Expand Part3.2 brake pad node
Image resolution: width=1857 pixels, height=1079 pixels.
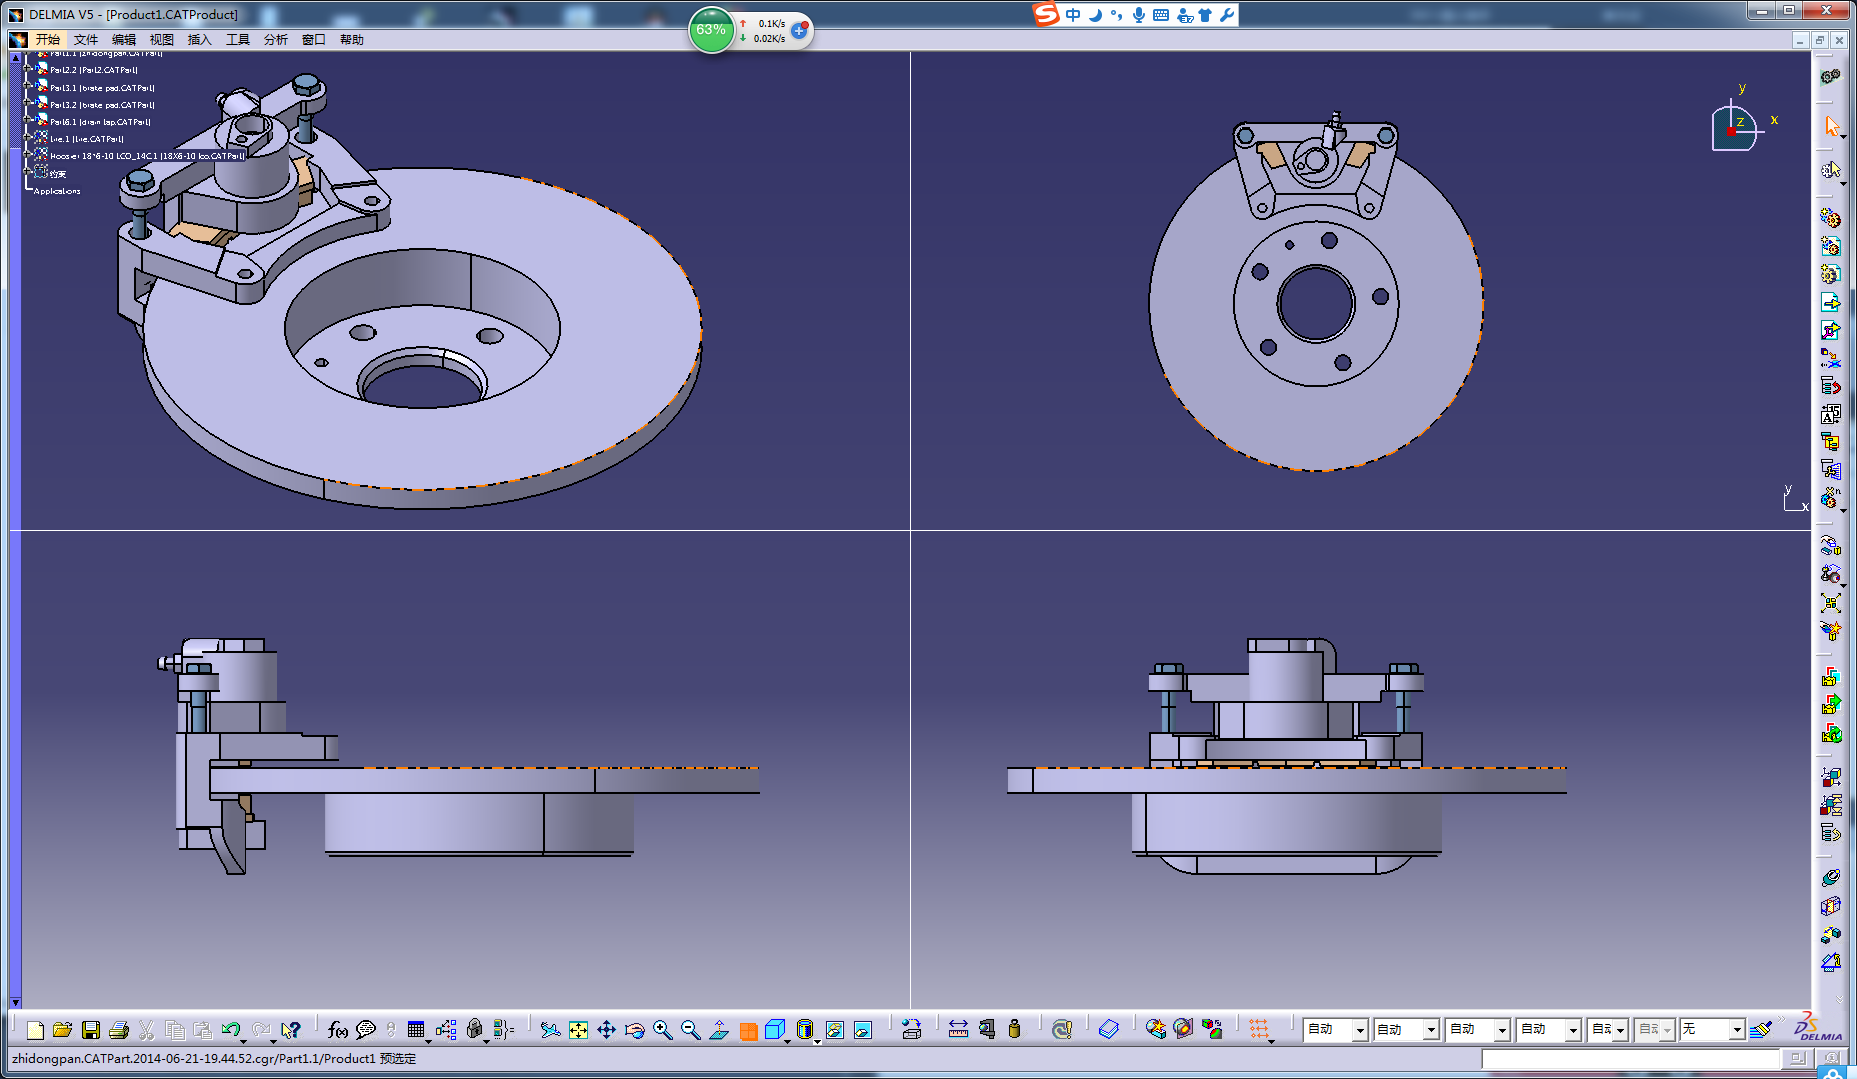pyautogui.click(x=29, y=104)
